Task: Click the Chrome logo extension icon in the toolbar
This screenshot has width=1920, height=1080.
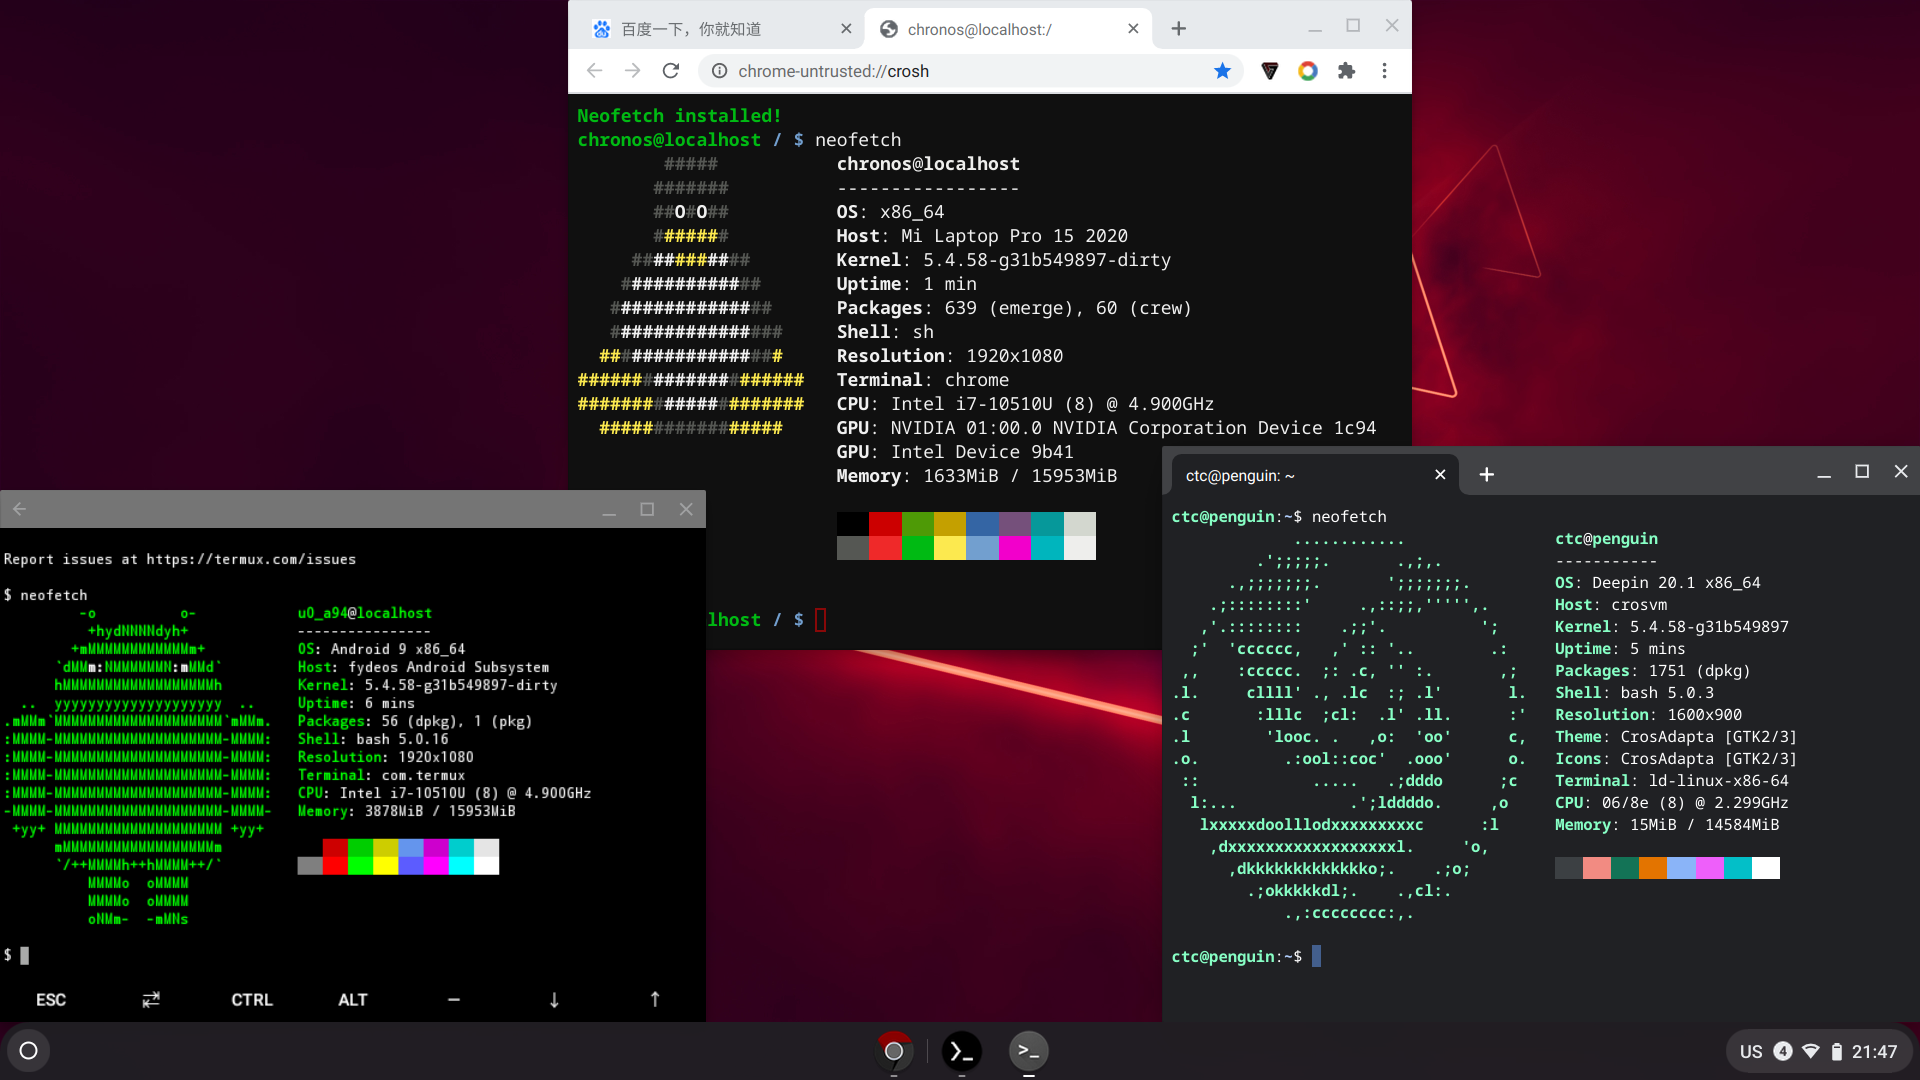Action: click(1308, 71)
